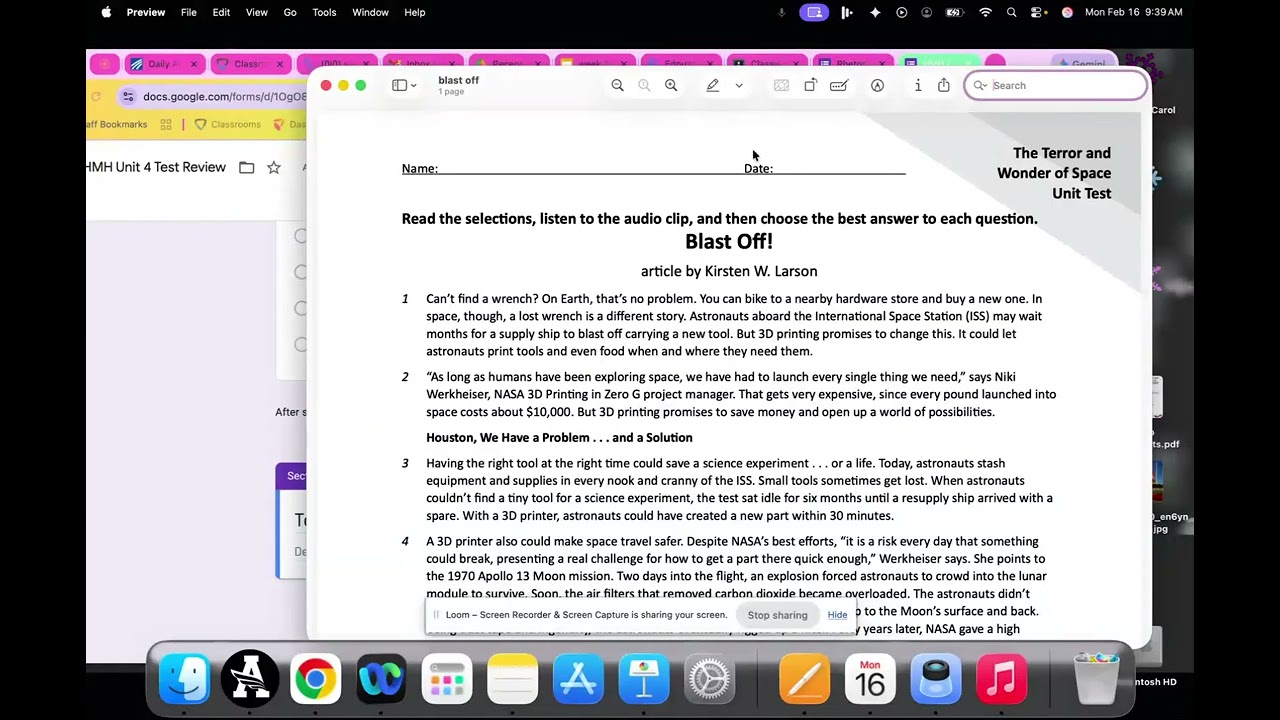Viewport: 1280px width, 720px height.
Task: Zoom to actual size in Preview toolbar
Action: [x=644, y=86]
